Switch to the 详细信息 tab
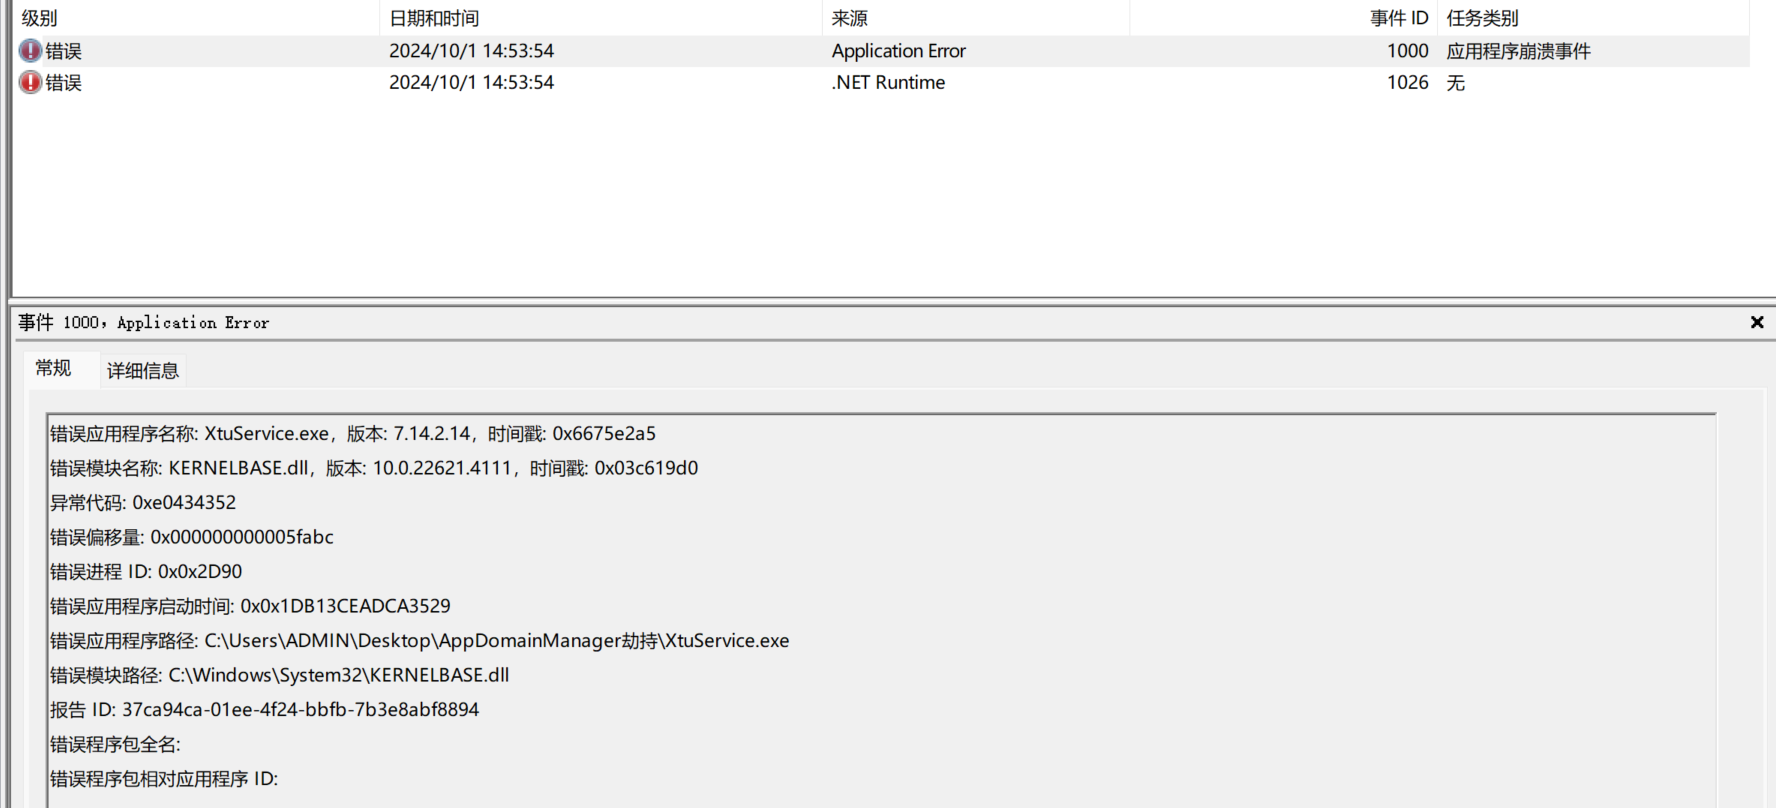Viewport: 1776px width, 808px height. click(143, 371)
